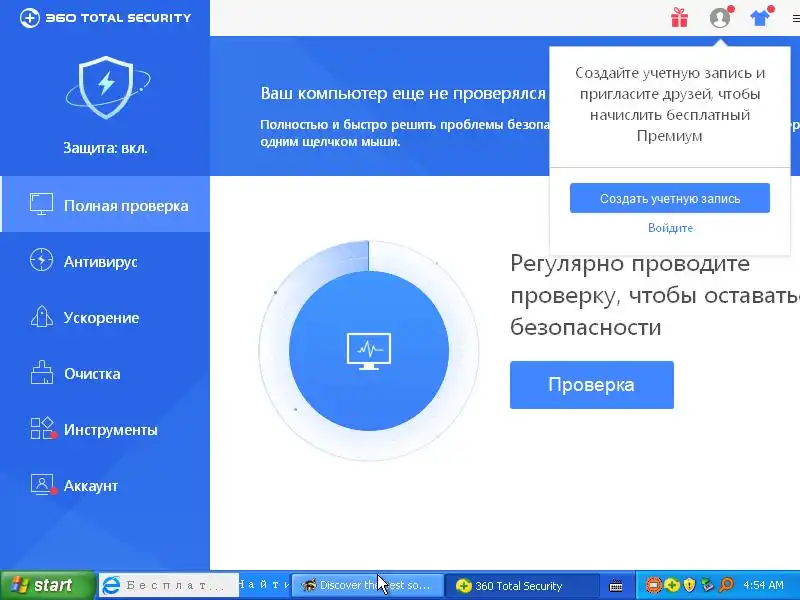
Task: Open the gift box promotions icon
Action: pyautogui.click(x=679, y=18)
